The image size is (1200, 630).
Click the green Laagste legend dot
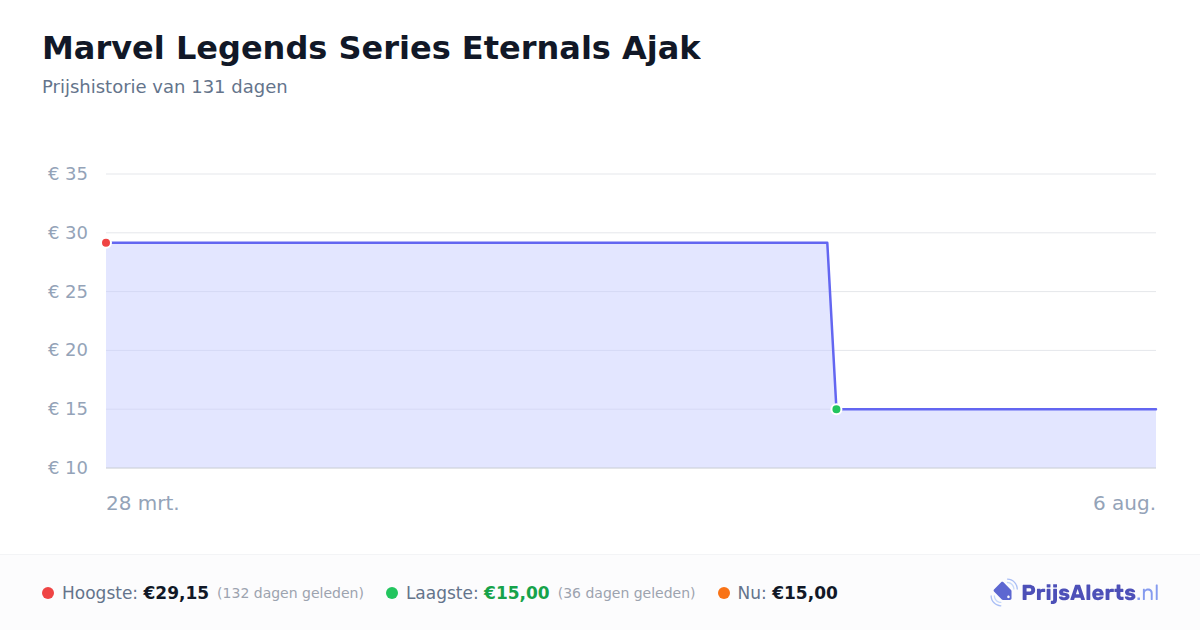click(392, 593)
